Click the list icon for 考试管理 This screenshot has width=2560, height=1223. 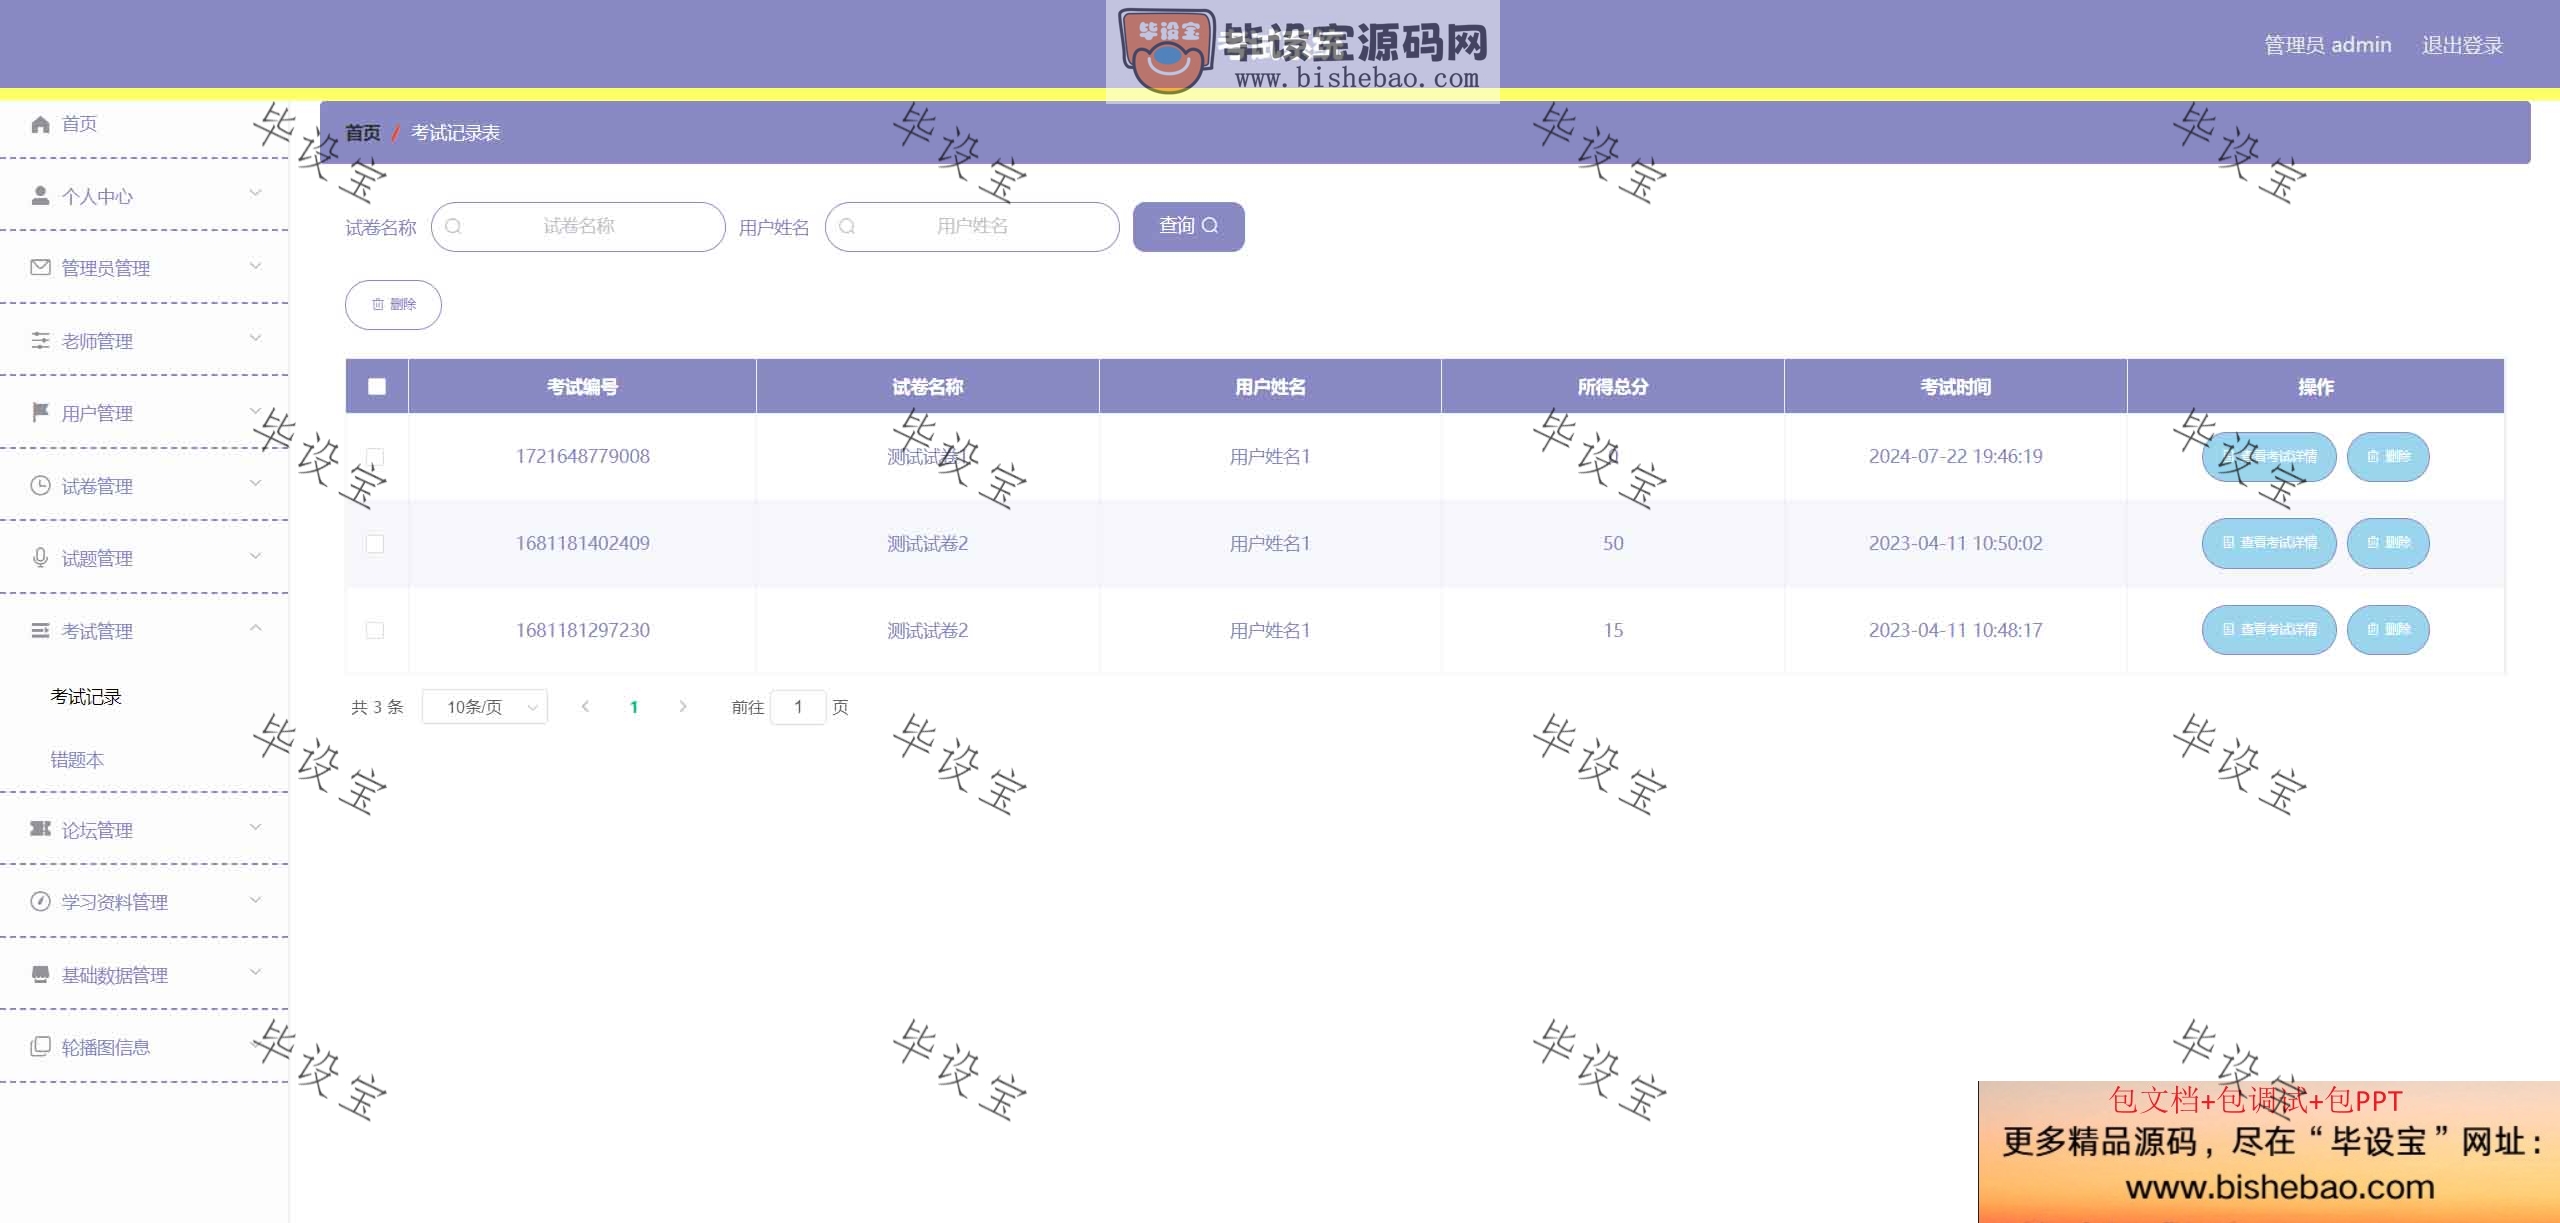[x=40, y=631]
